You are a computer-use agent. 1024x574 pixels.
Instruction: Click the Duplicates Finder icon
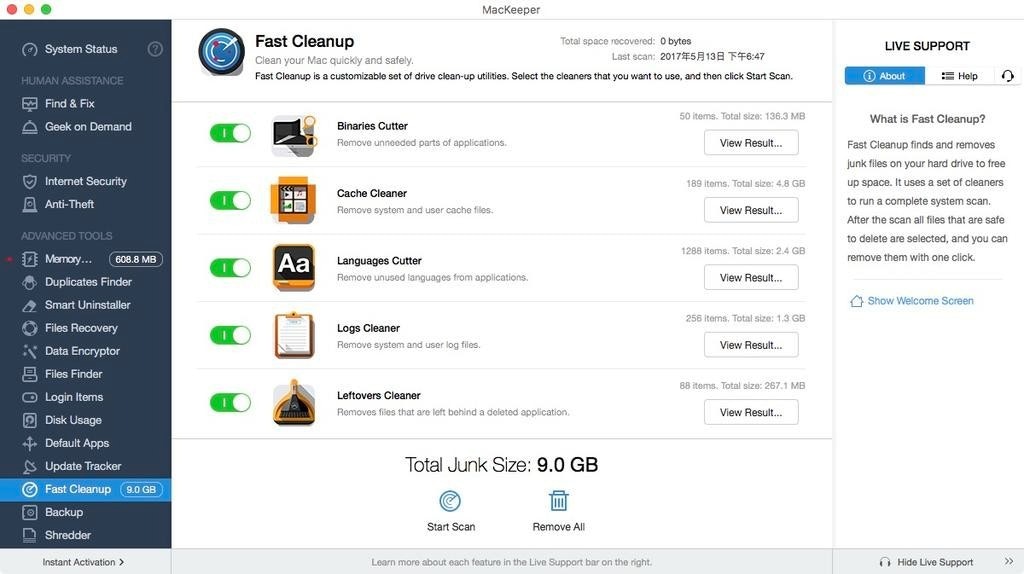tap(29, 282)
